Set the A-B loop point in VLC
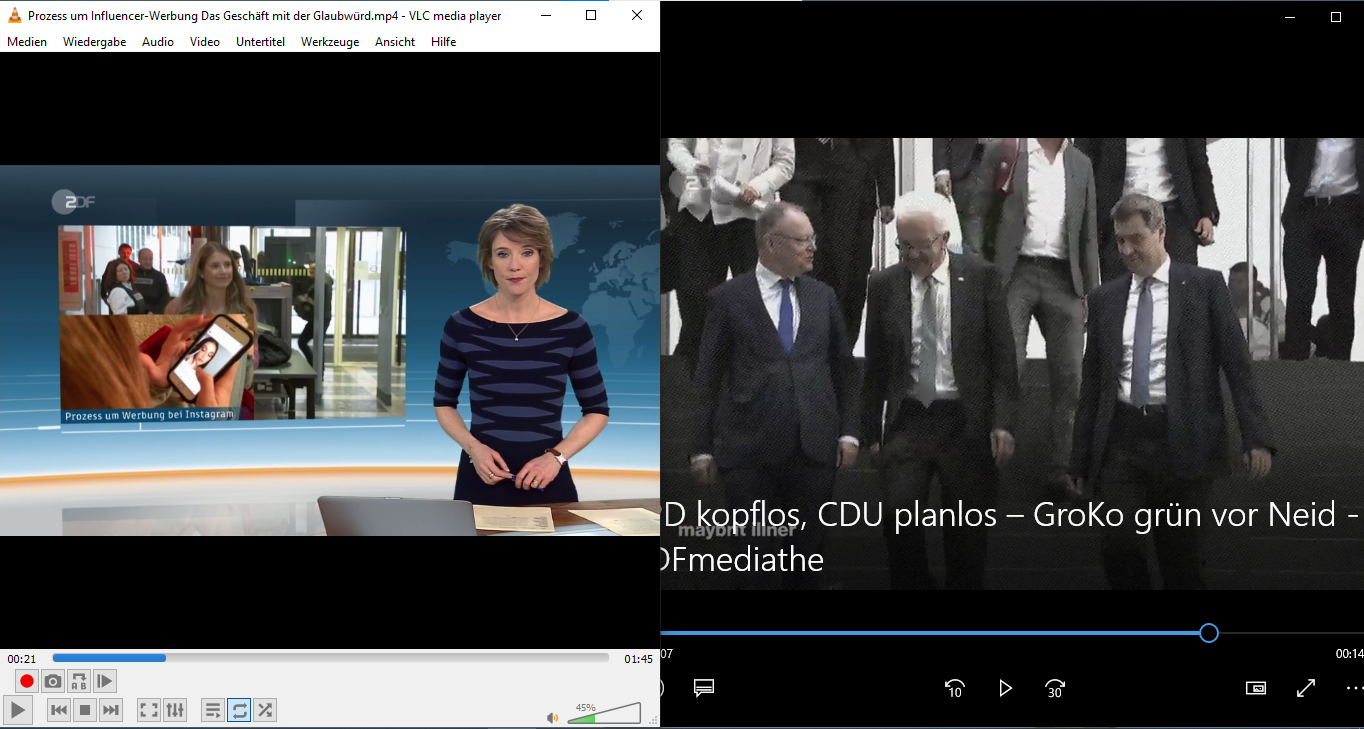 pos(79,681)
